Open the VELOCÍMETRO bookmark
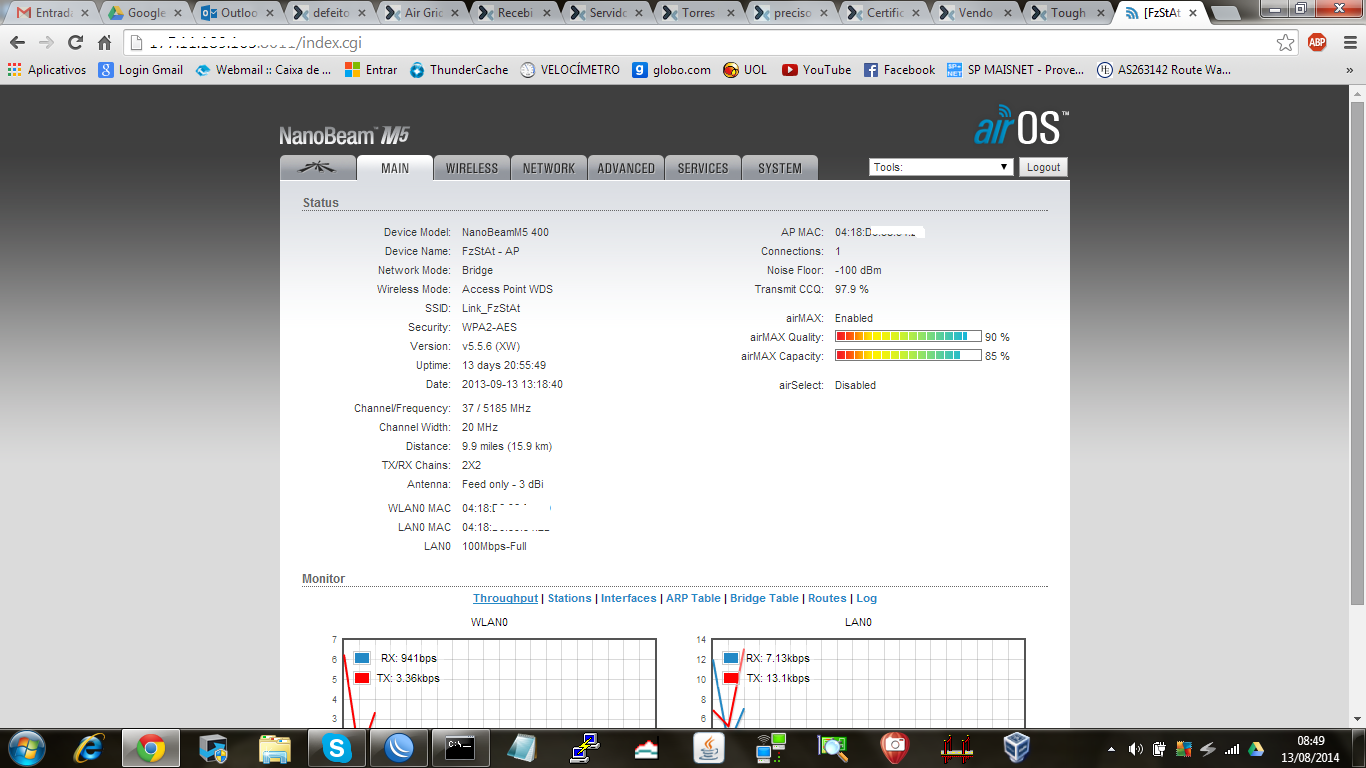 [570, 70]
